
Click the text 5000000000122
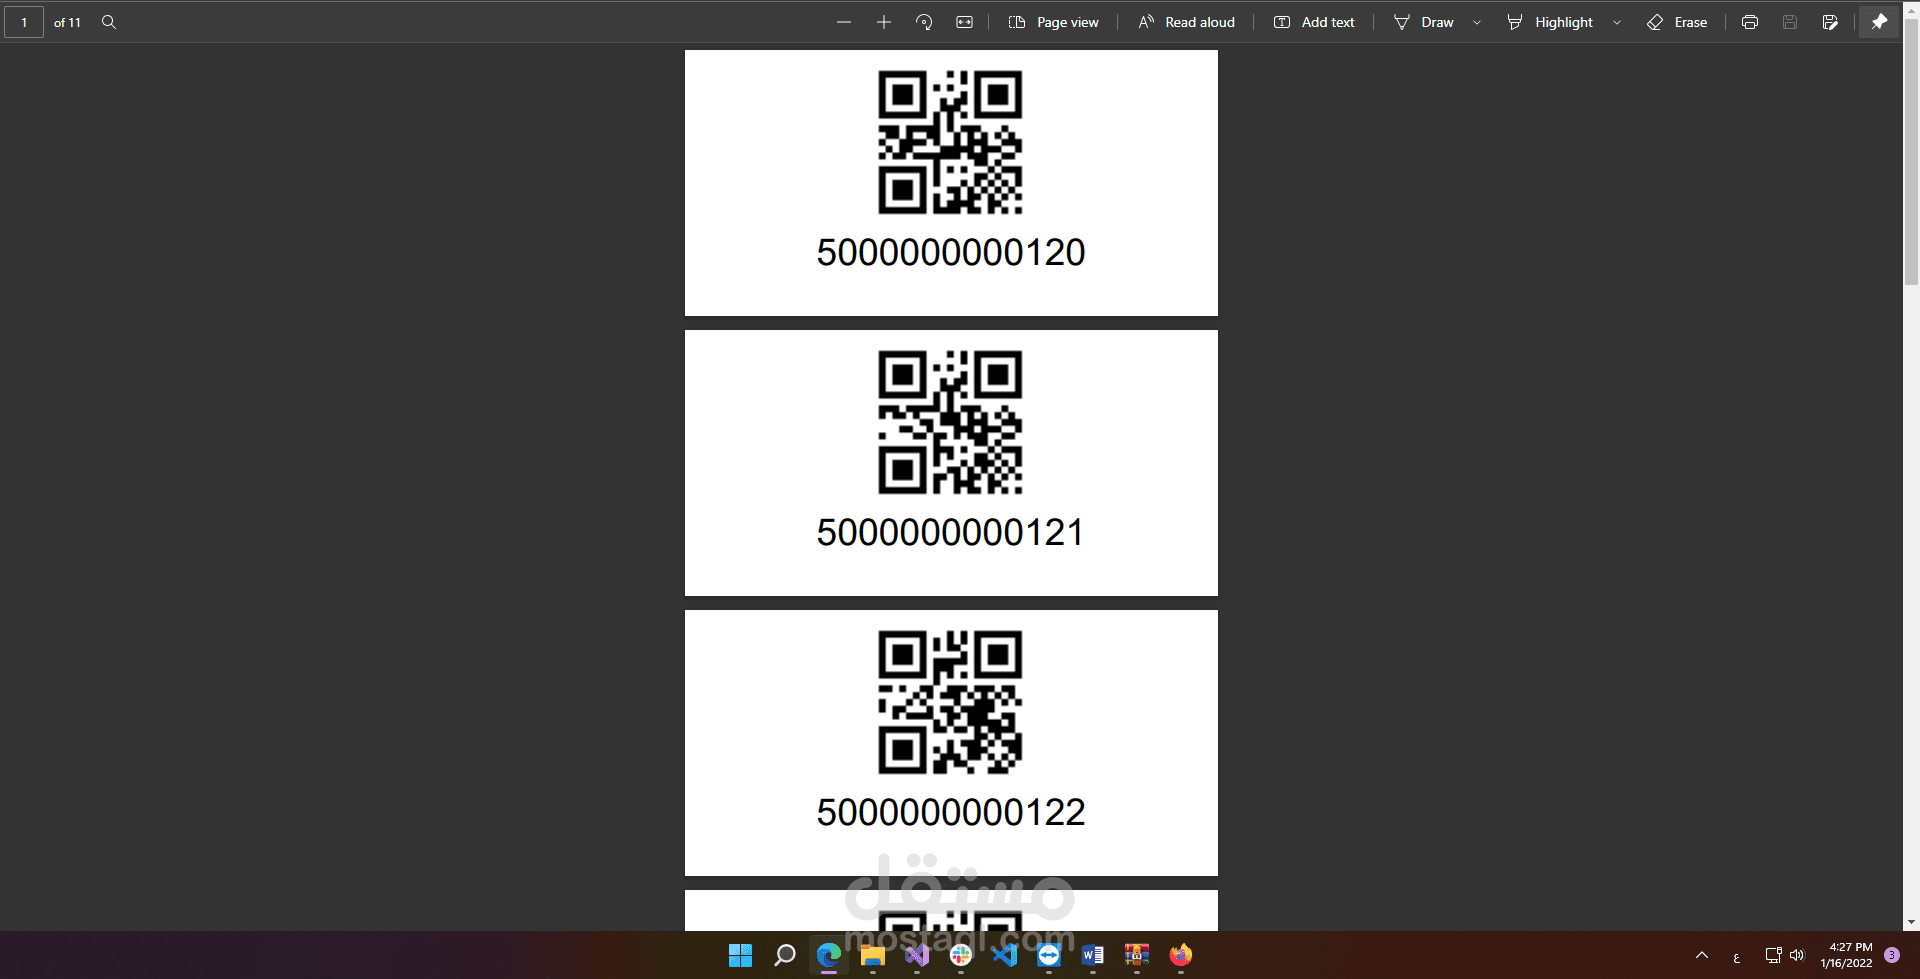point(951,812)
